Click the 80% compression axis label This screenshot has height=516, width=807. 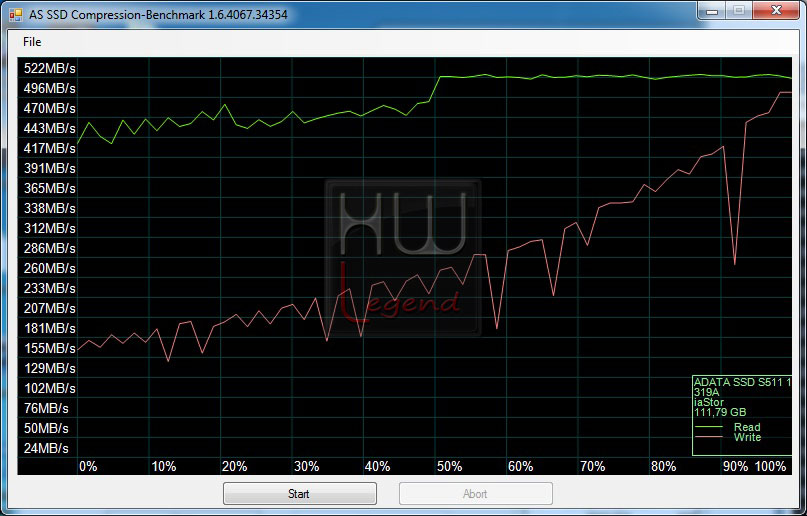pos(663,467)
